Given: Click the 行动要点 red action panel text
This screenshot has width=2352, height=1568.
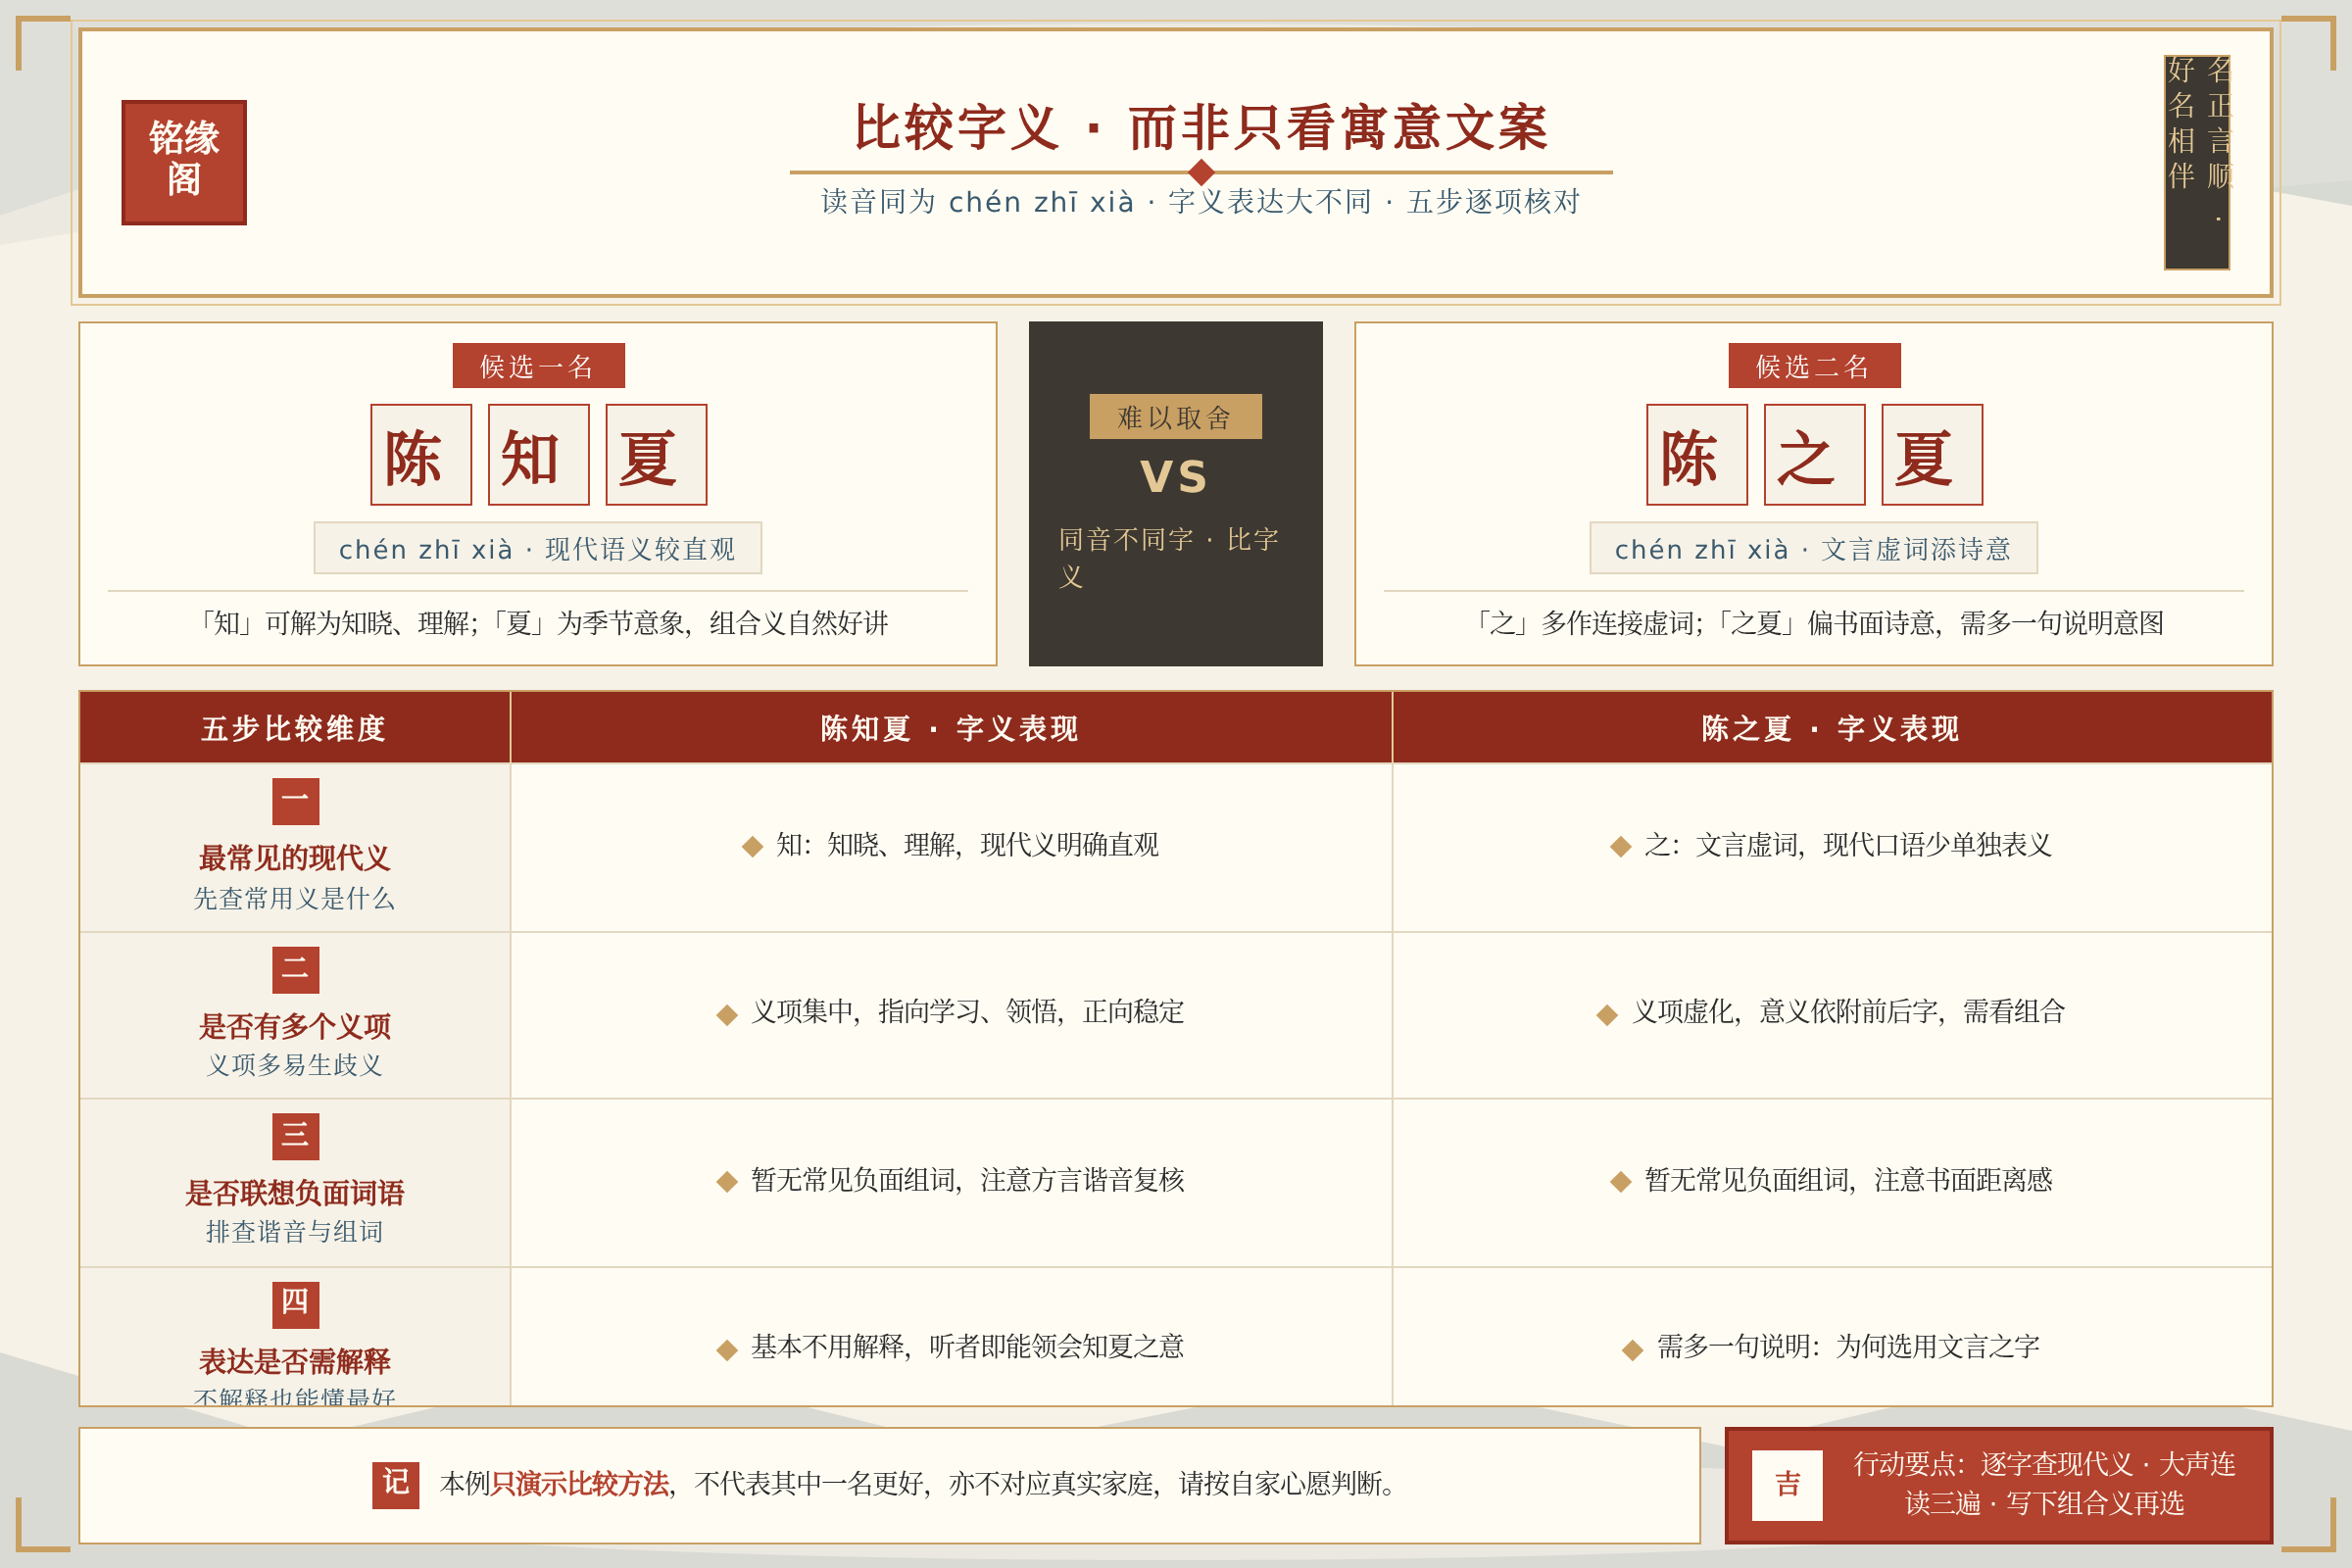Looking at the screenshot, I should click(x=2045, y=1484).
